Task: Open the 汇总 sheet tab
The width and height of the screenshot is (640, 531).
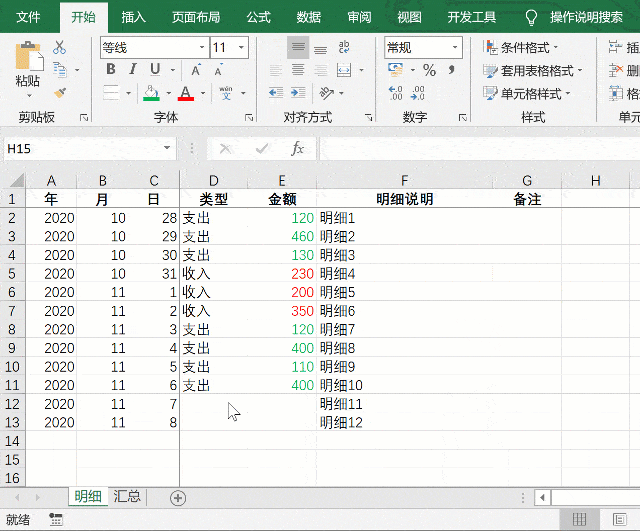Action: (x=127, y=496)
